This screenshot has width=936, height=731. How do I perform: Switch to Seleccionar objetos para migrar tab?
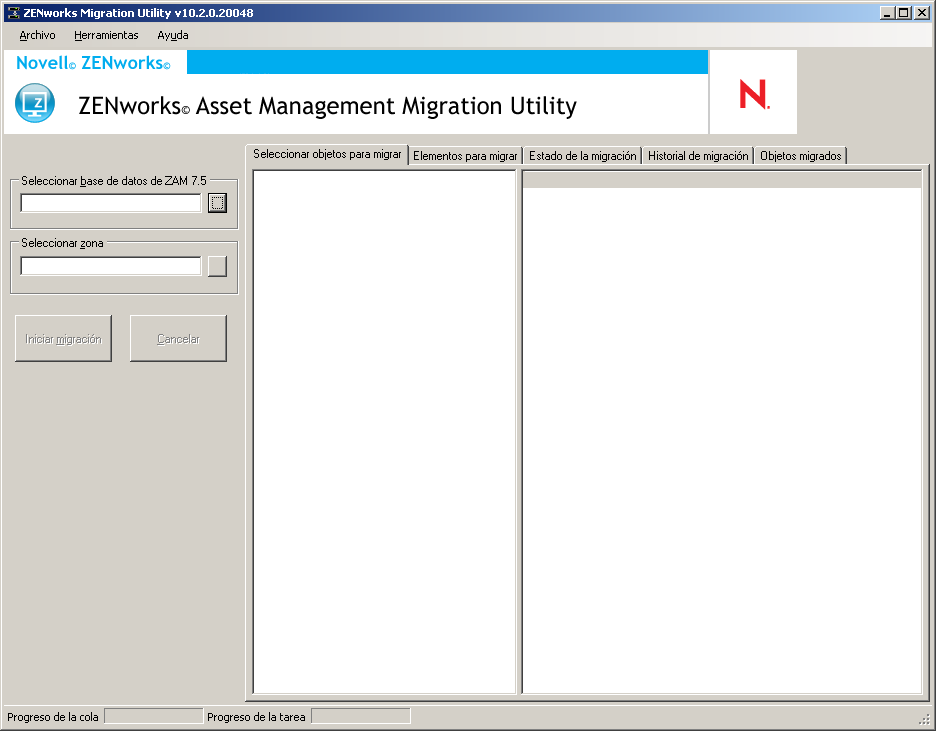coord(327,154)
